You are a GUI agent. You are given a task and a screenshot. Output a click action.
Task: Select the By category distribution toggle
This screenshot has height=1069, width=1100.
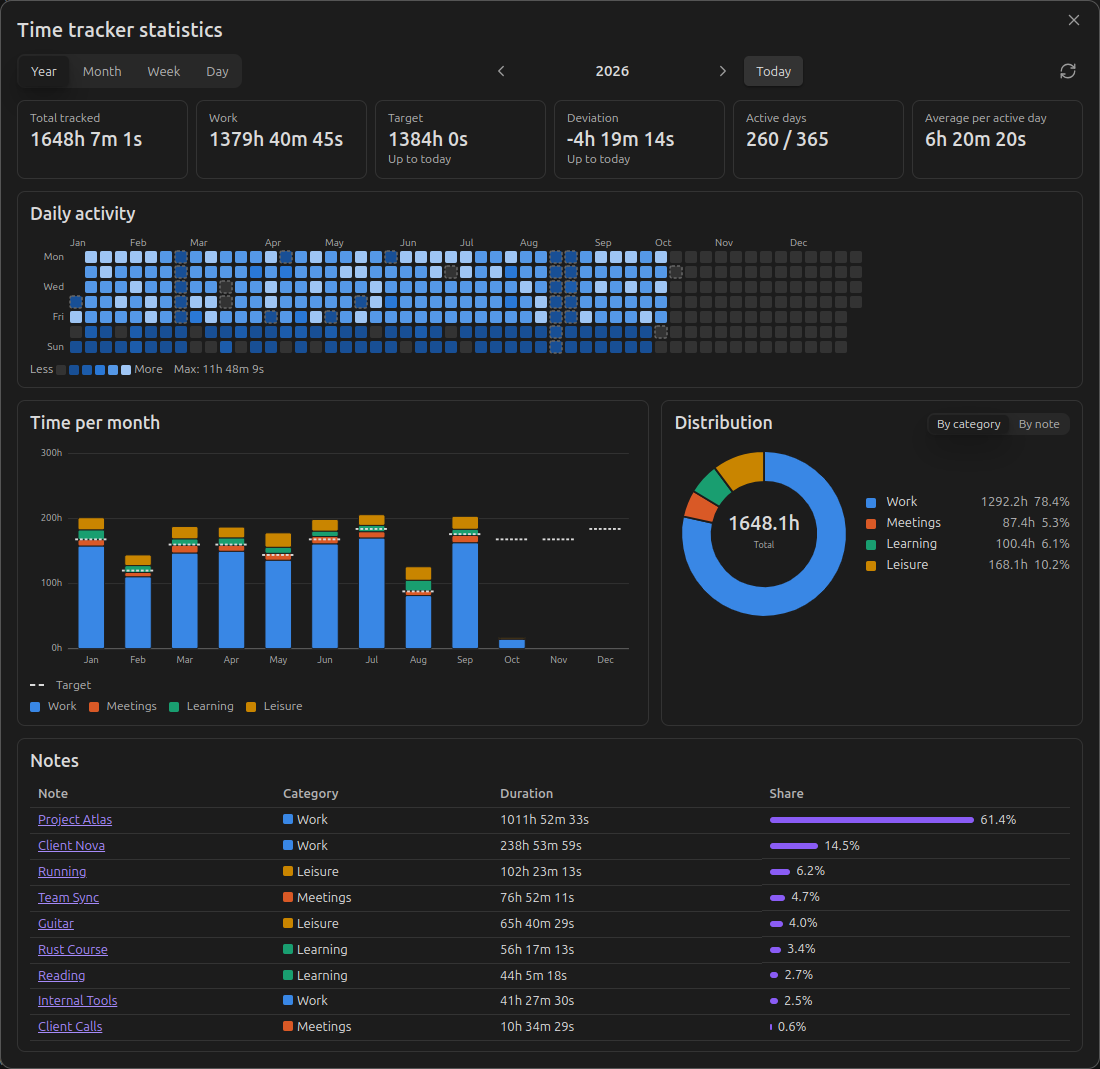pyautogui.click(x=968, y=424)
